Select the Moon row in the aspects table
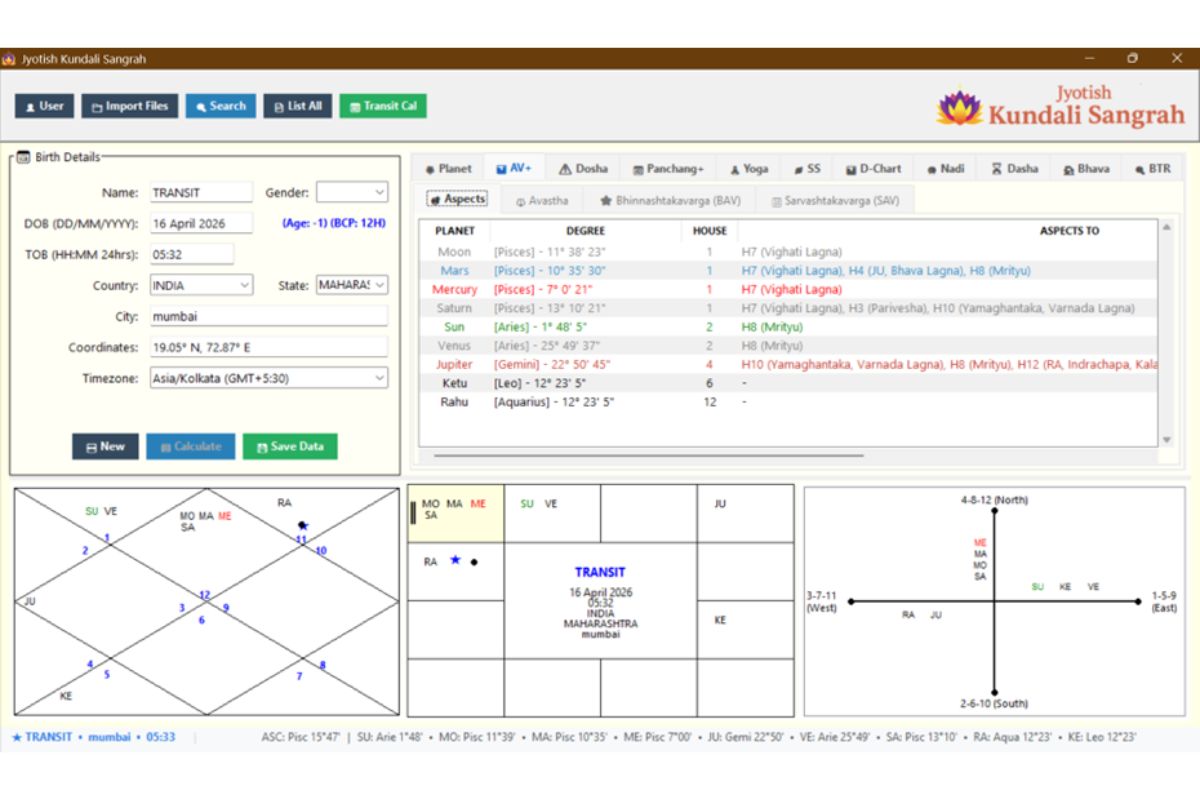1200x800 pixels. pyautogui.click(x=789, y=252)
